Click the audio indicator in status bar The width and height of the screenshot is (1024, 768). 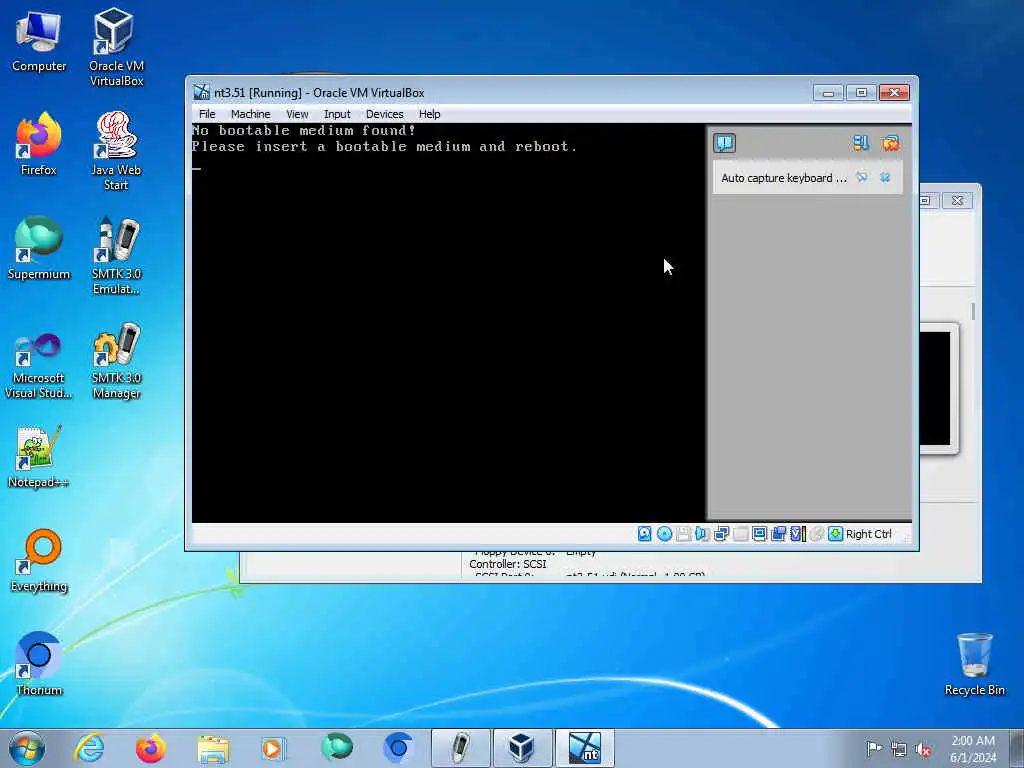(702, 534)
